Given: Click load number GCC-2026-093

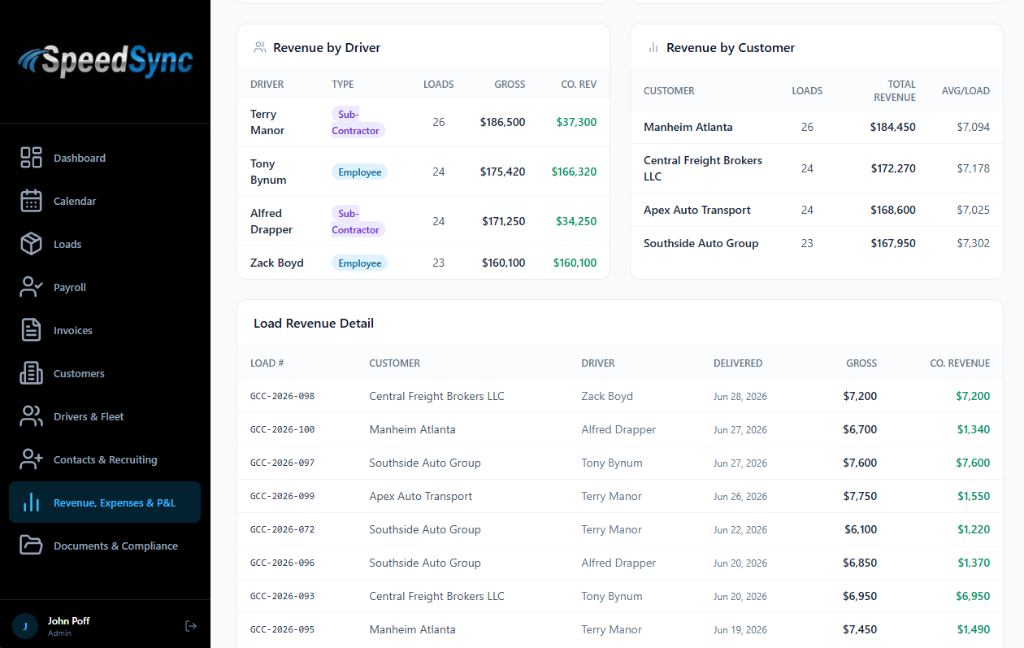Looking at the screenshot, I should [282, 596].
